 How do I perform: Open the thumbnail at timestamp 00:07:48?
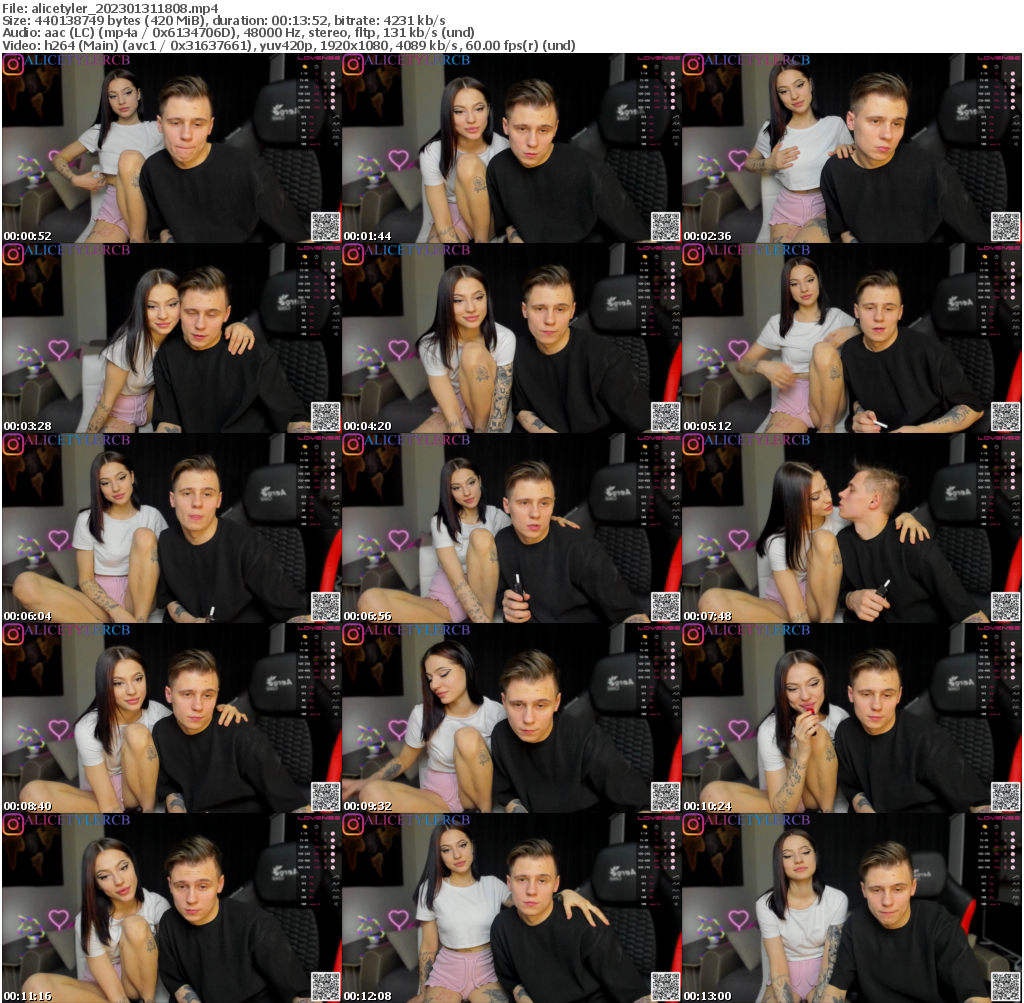pos(851,528)
